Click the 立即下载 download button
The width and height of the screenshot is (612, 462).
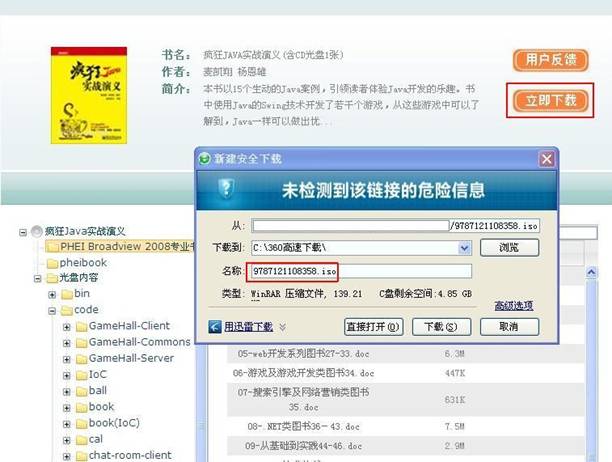(x=550, y=100)
